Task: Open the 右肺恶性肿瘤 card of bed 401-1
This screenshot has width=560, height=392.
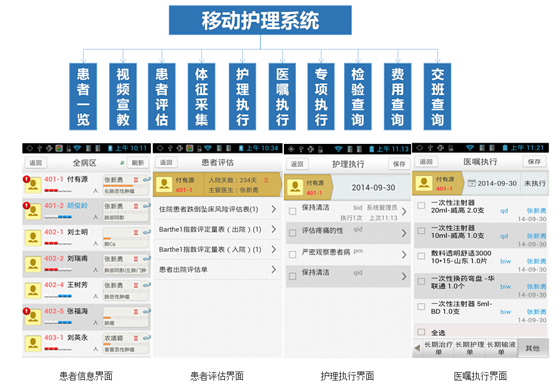Action: [126, 185]
